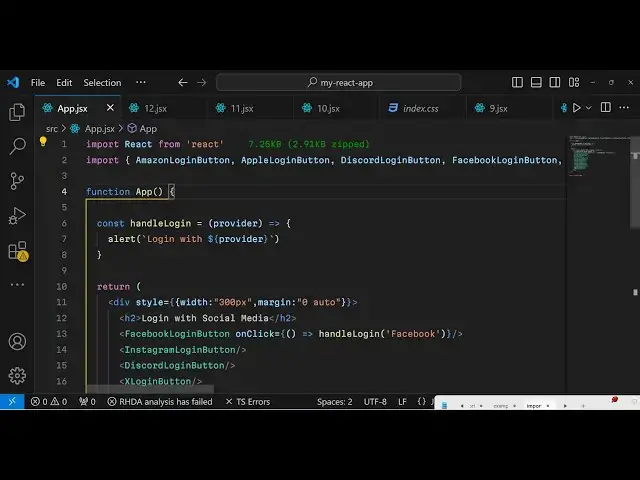Open the Source Control view

[x=17, y=181]
